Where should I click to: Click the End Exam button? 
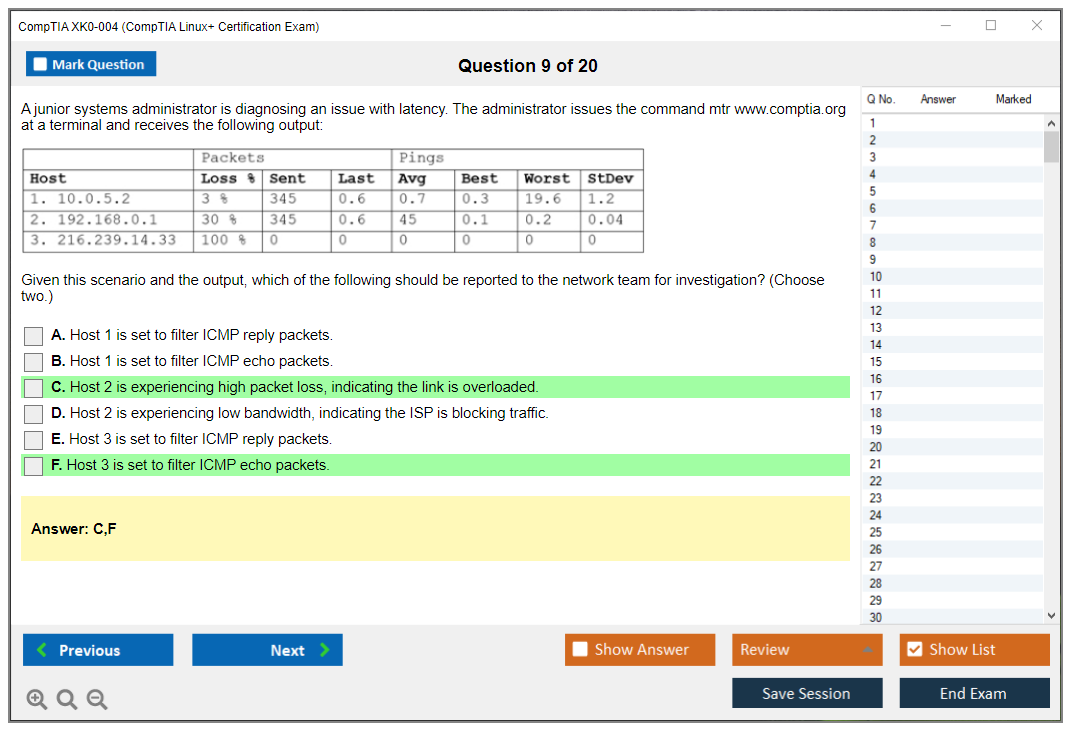[x=974, y=693]
